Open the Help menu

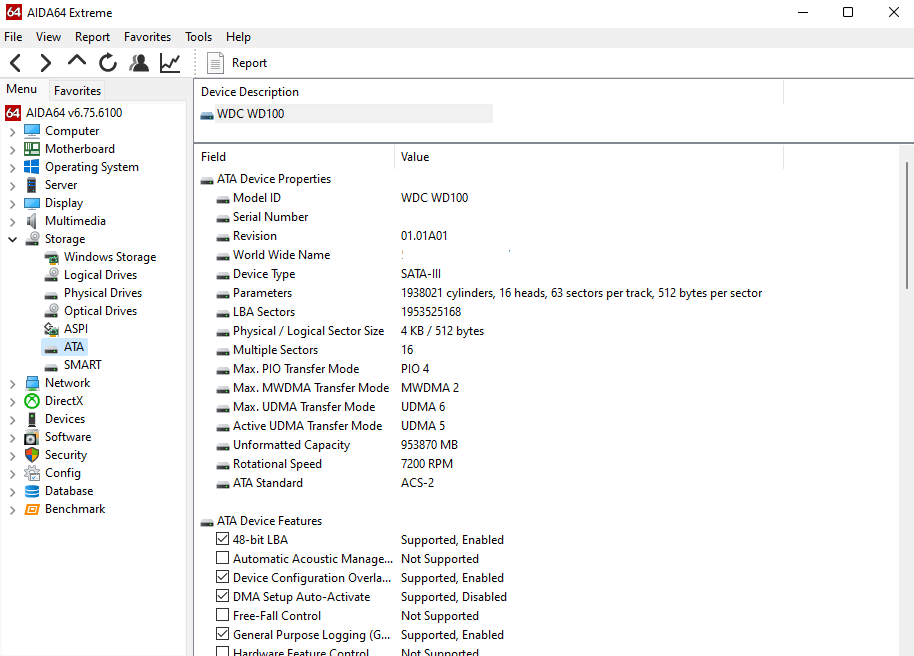[x=238, y=37]
